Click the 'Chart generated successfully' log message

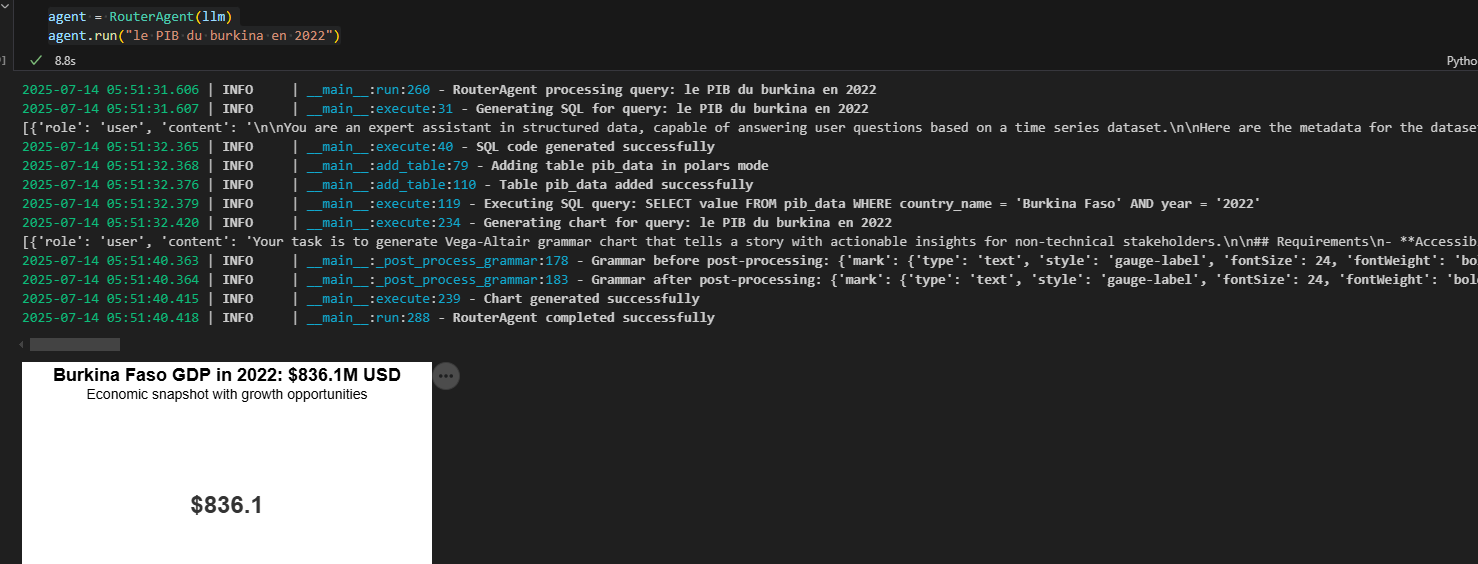point(591,299)
